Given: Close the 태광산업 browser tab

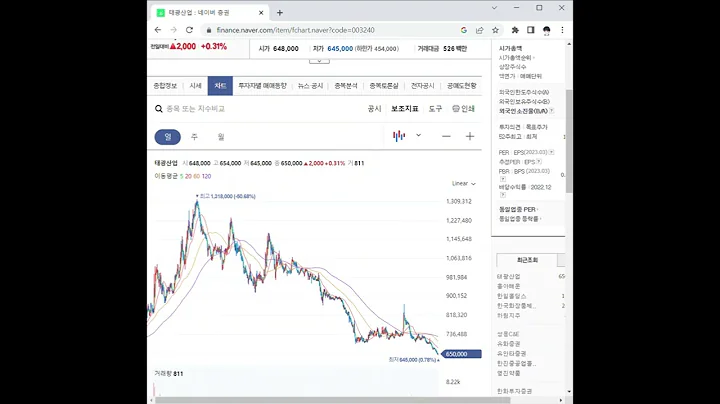Looking at the screenshot, I should tap(261, 13).
